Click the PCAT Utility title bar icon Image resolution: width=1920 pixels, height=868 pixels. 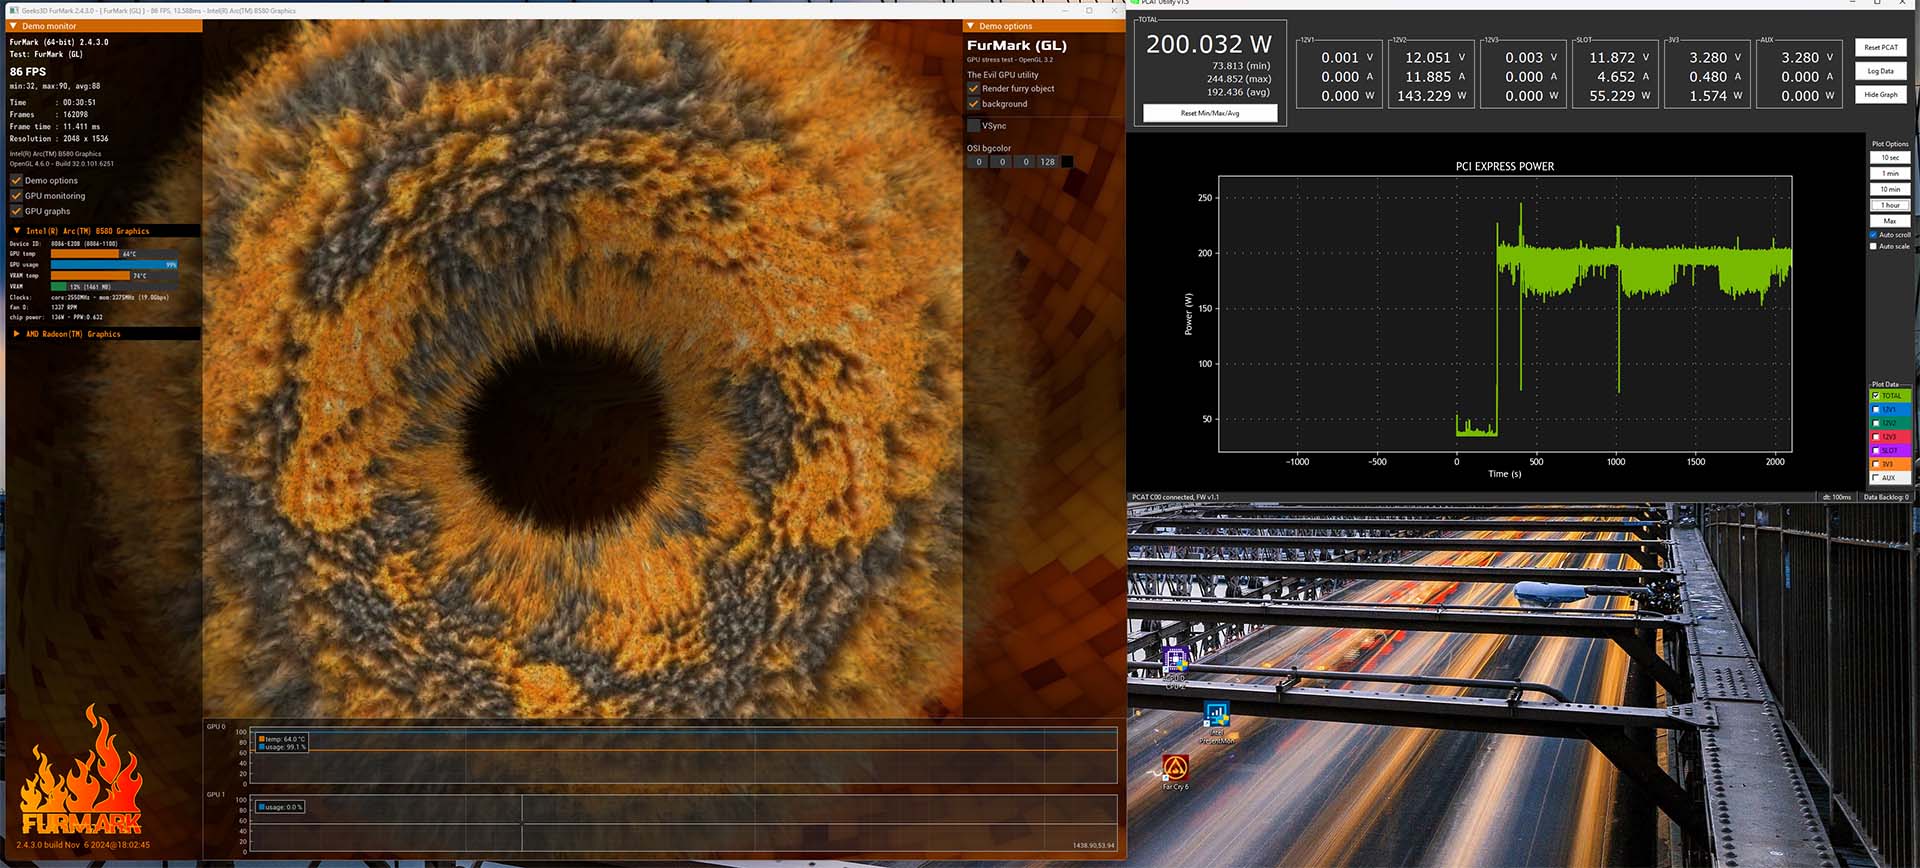pos(1133,3)
